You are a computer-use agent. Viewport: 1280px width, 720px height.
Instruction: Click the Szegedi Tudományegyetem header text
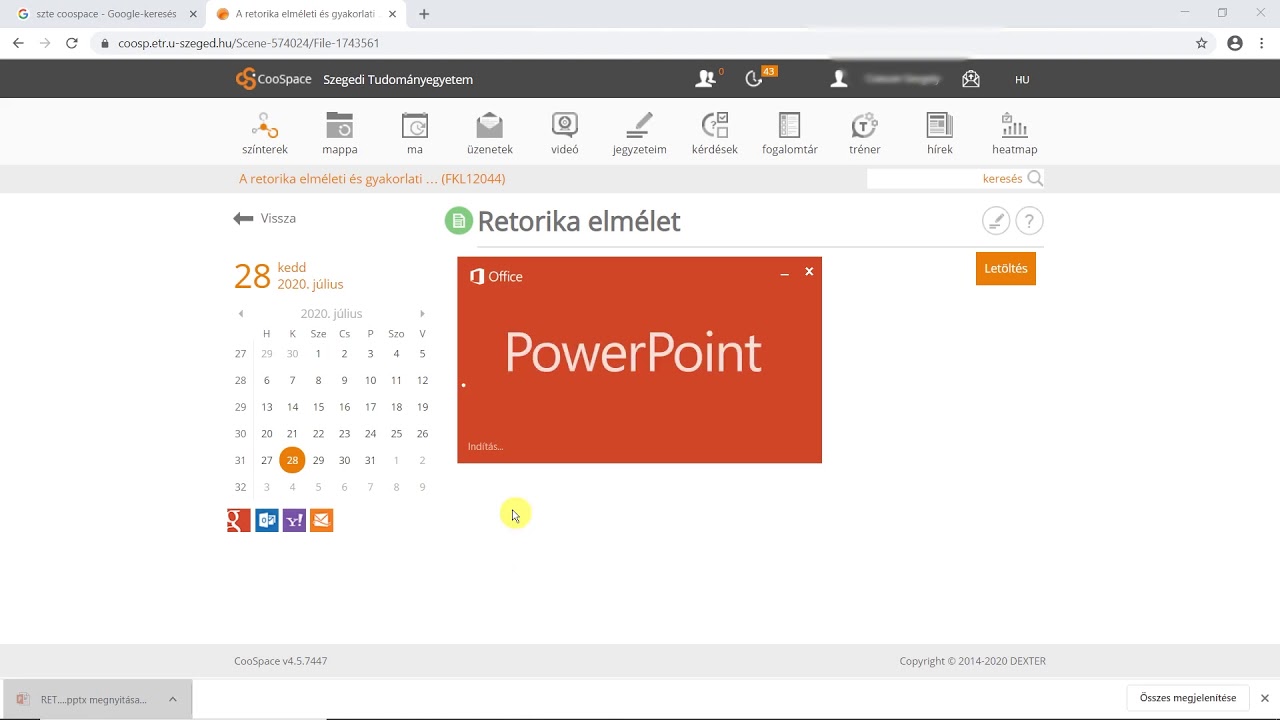click(x=398, y=80)
